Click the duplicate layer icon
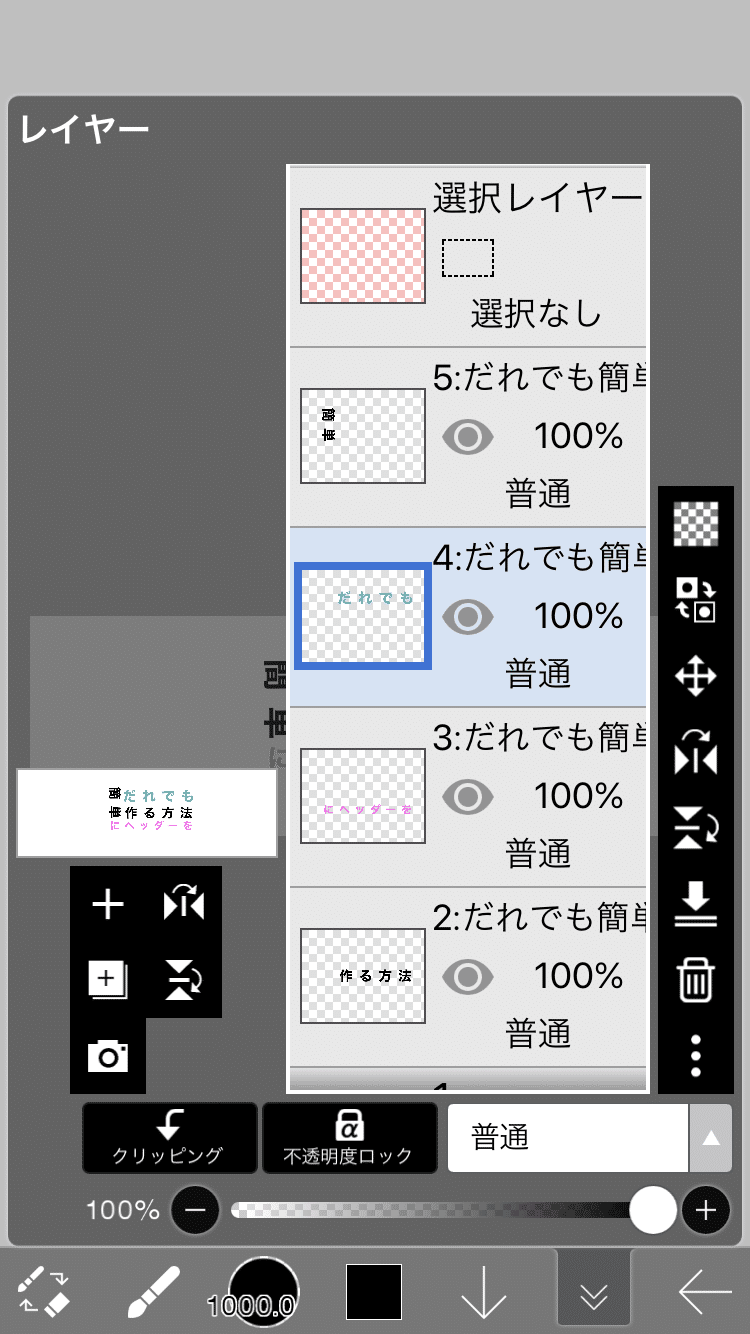 pos(107,981)
